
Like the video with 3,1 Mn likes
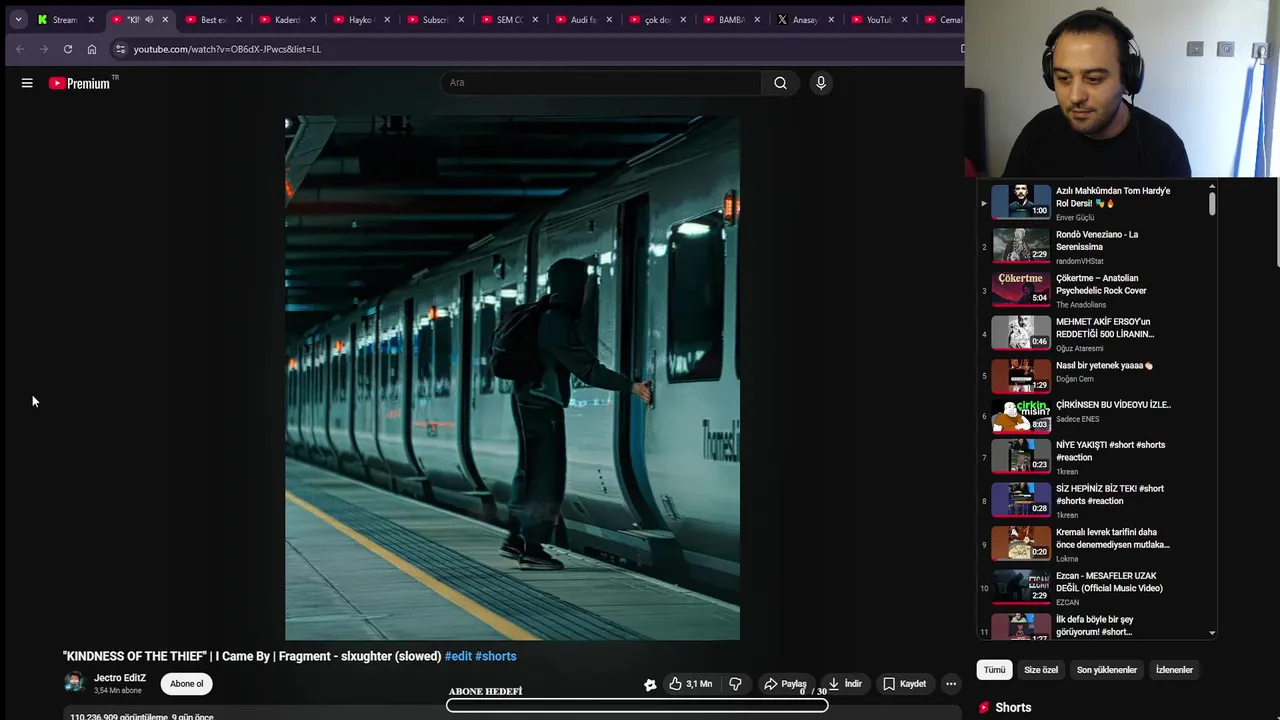click(691, 684)
